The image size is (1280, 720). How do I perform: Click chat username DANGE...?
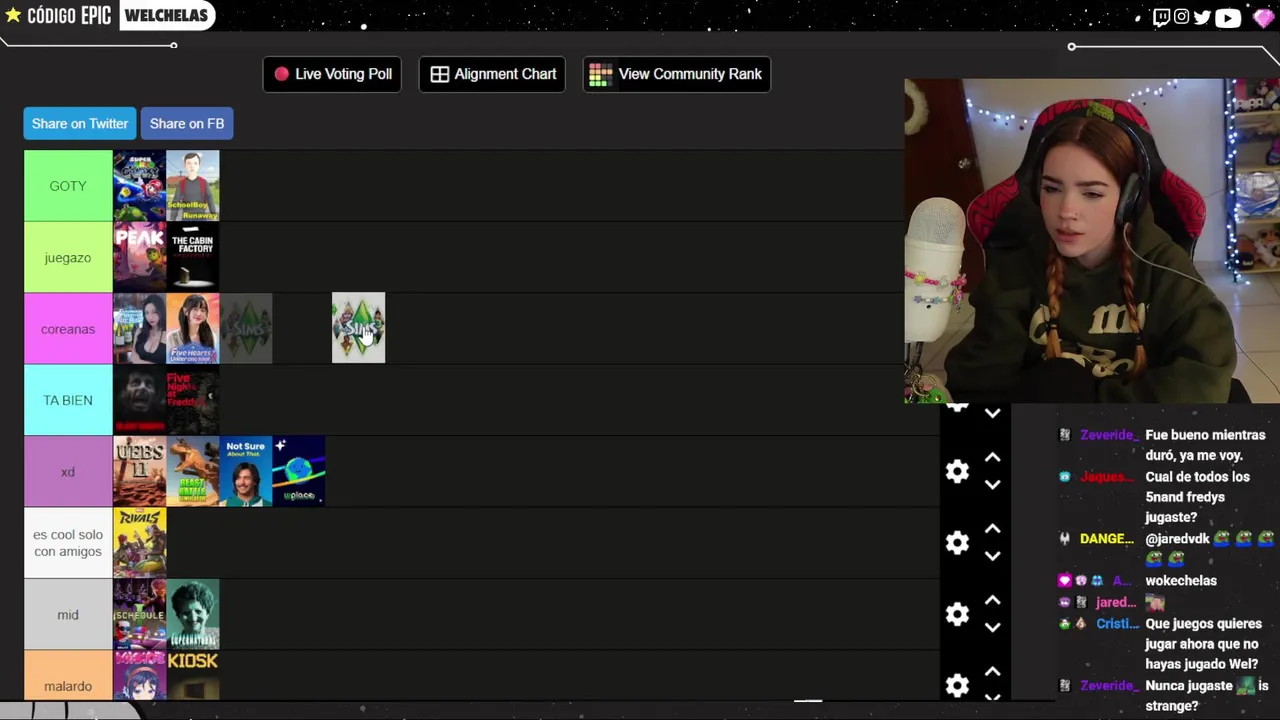tap(1107, 538)
